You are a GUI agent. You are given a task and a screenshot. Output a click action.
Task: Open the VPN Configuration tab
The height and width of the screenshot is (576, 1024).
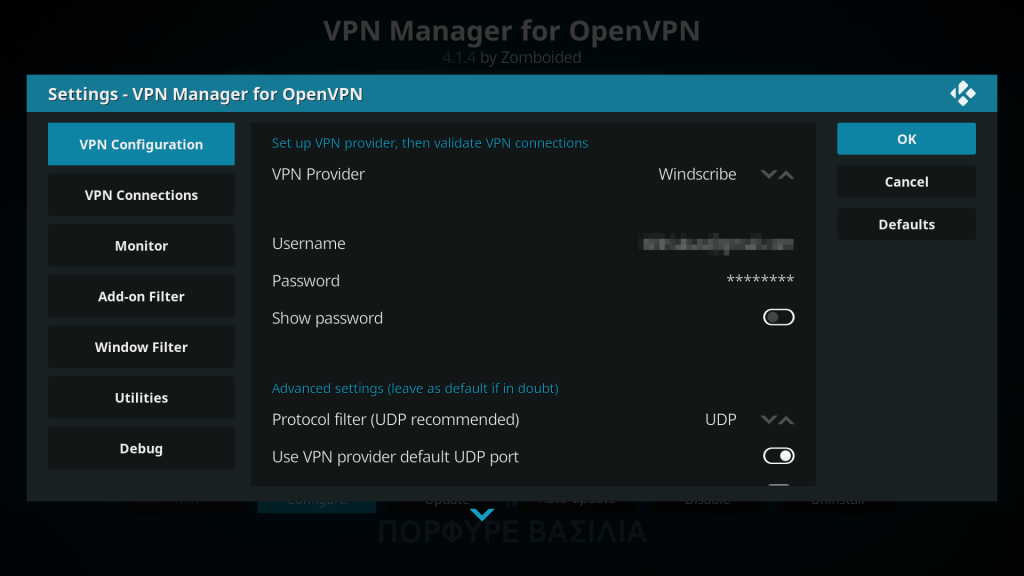coord(141,144)
